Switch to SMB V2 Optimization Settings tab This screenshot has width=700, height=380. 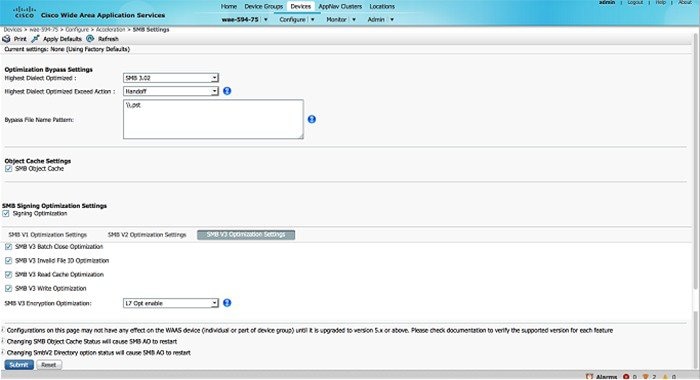pyautogui.click(x=147, y=235)
